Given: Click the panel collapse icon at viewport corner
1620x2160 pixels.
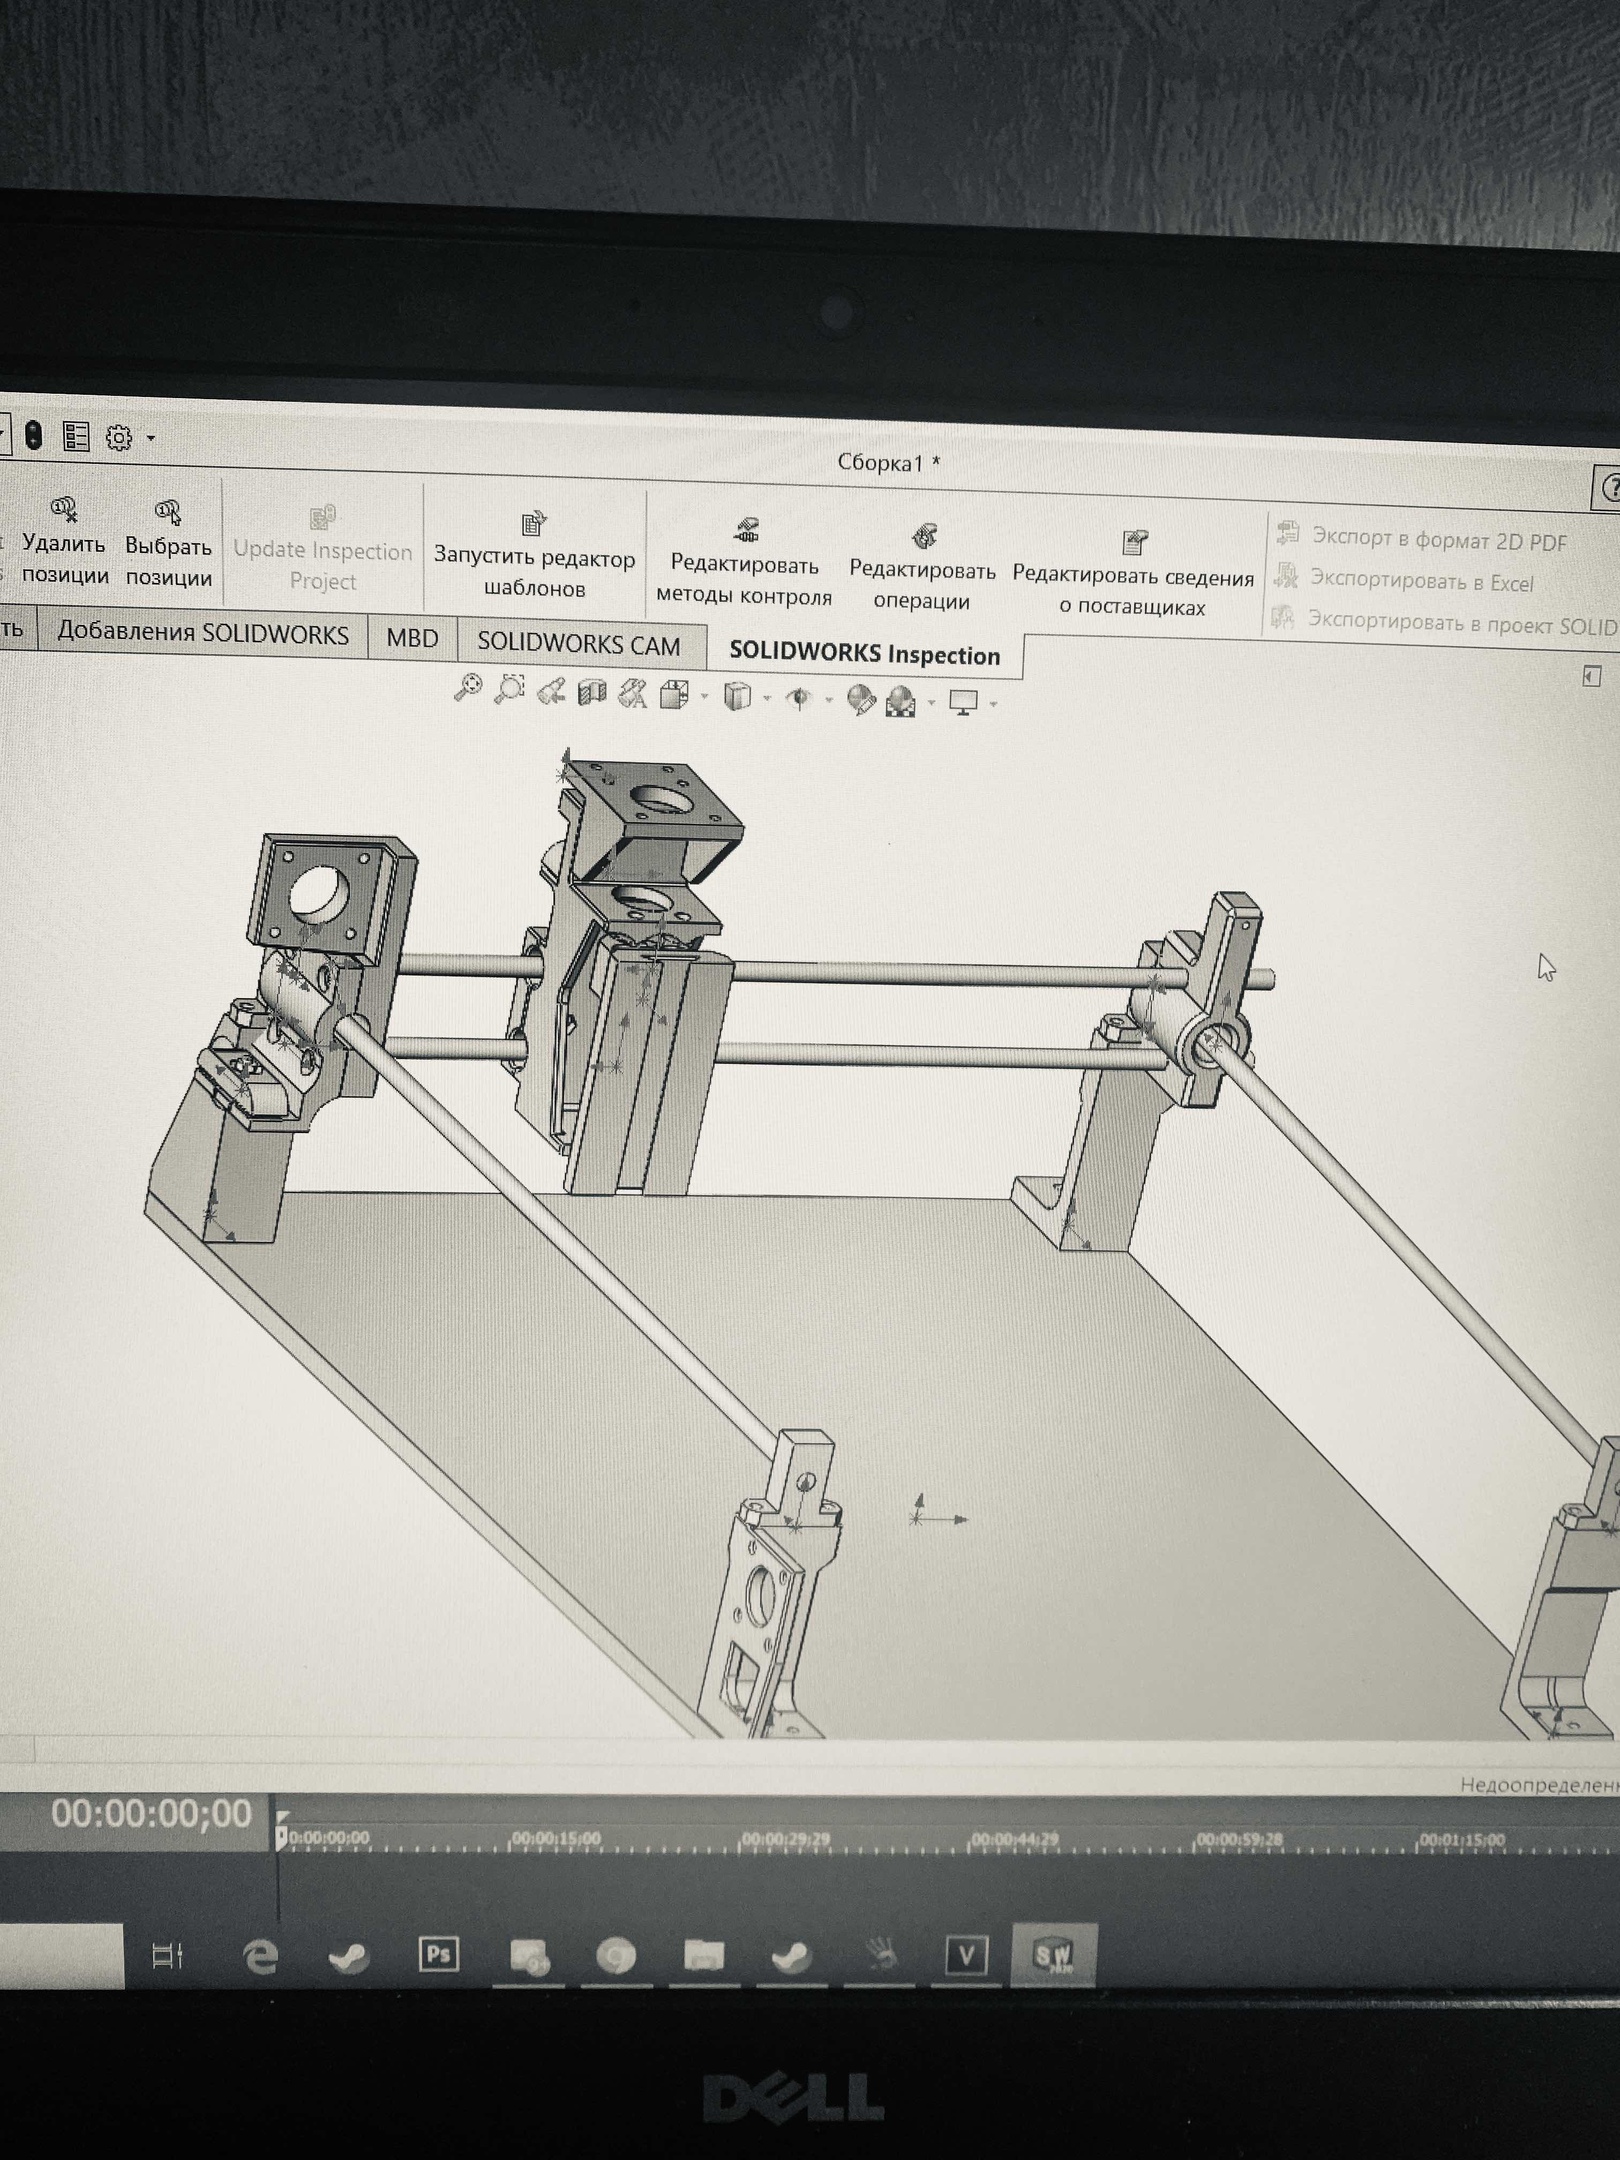Looking at the screenshot, I should coord(1592,677).
